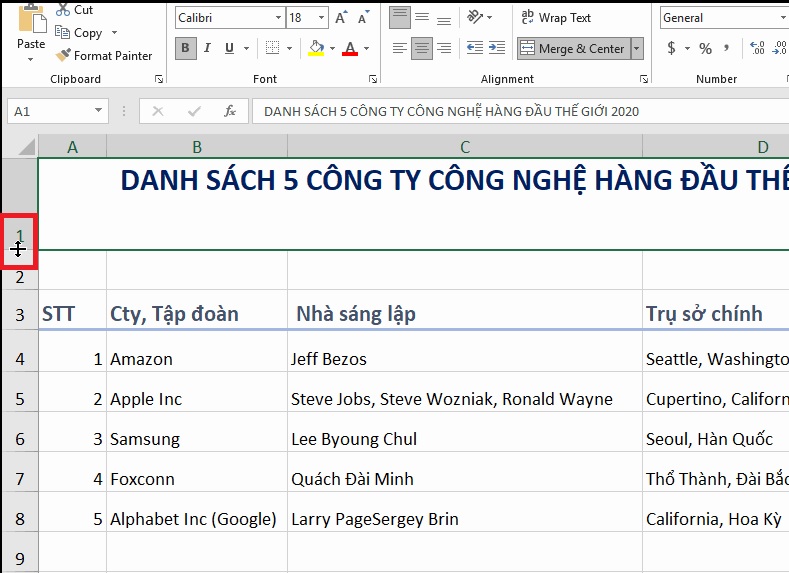Toggle Italic formatting

coord(207,48)
